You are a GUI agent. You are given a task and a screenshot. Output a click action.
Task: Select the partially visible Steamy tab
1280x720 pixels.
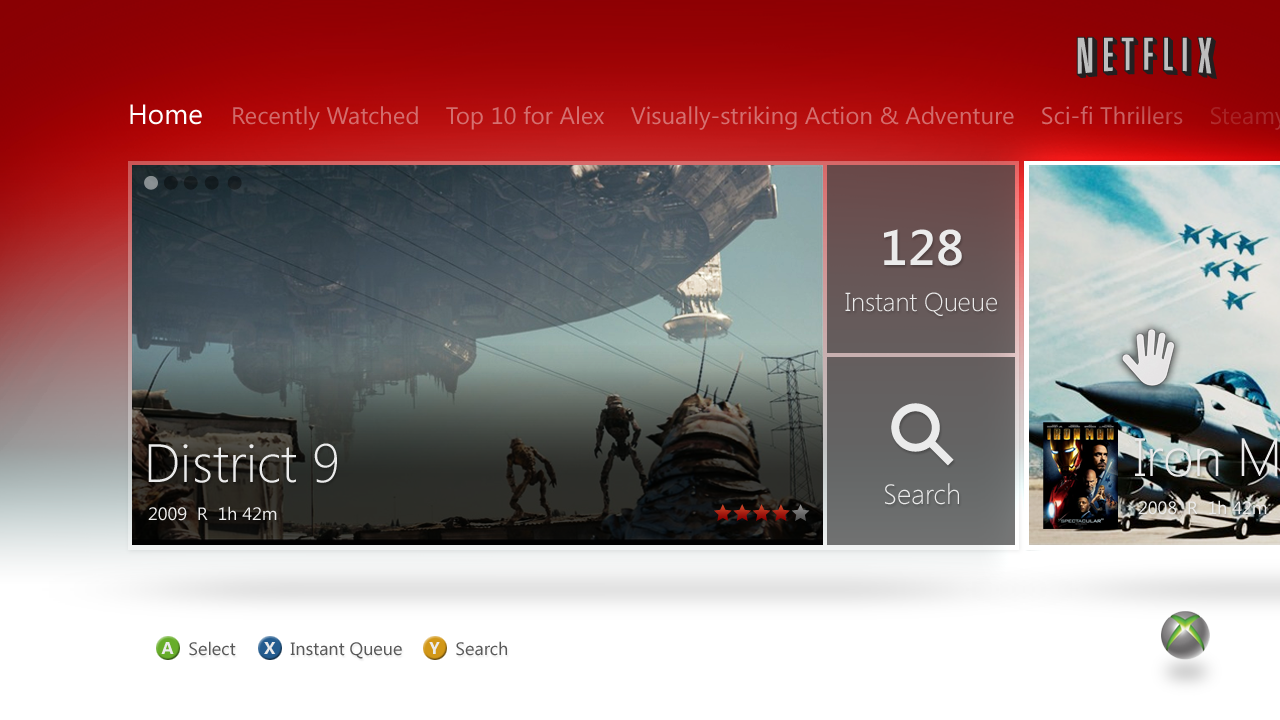1245,116
